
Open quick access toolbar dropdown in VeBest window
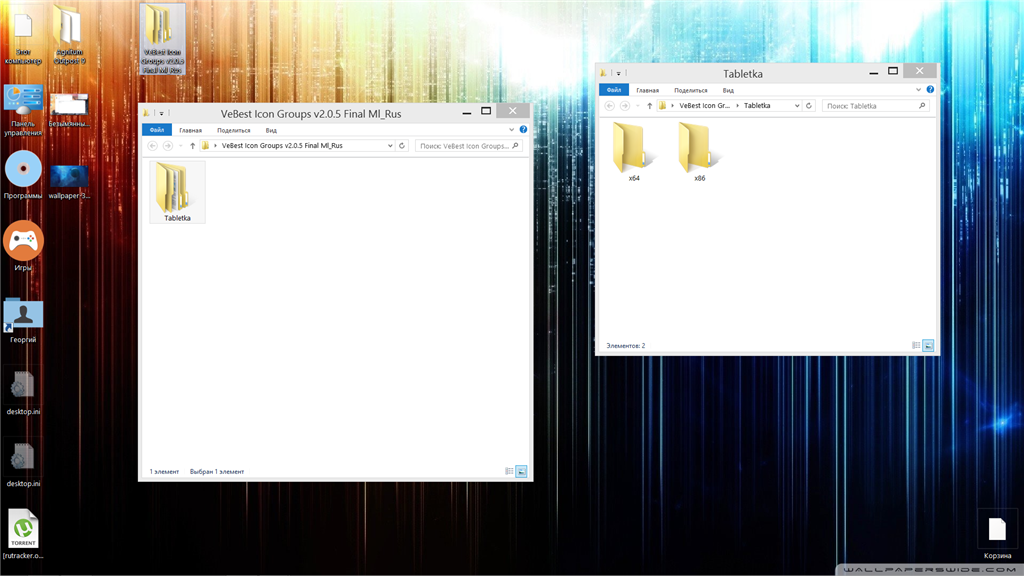pyautogui.click(x=161, y=114)
